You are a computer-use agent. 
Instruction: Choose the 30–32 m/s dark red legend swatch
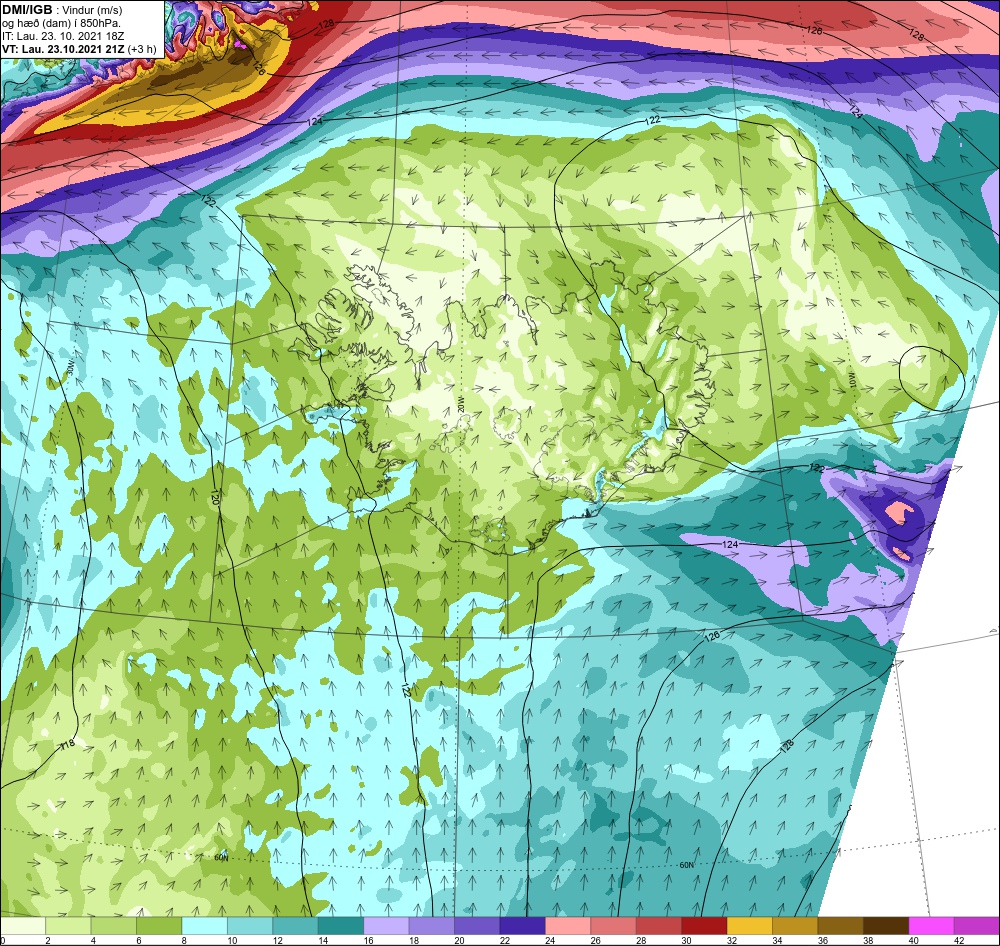704,926
